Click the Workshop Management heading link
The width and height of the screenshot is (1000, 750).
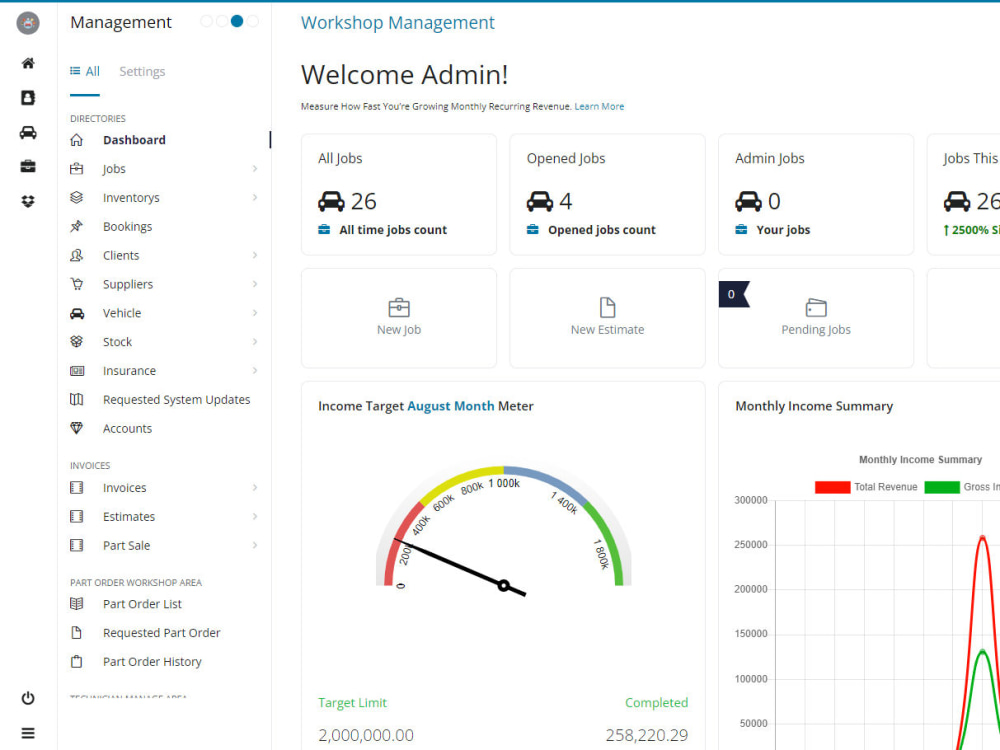click(x=397, y=22)
